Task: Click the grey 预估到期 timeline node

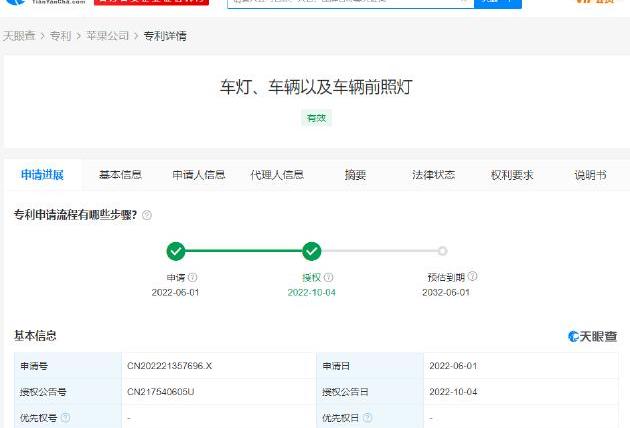Action: tap(442, 251)
